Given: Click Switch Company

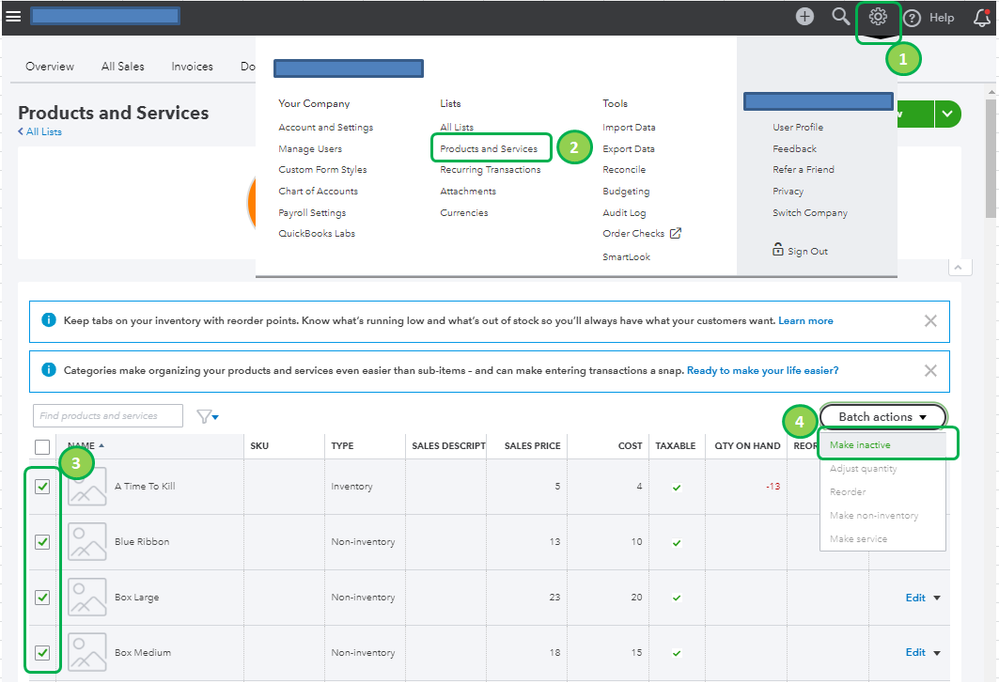Looking at the screenshot, I should click(x=810, y=213).
